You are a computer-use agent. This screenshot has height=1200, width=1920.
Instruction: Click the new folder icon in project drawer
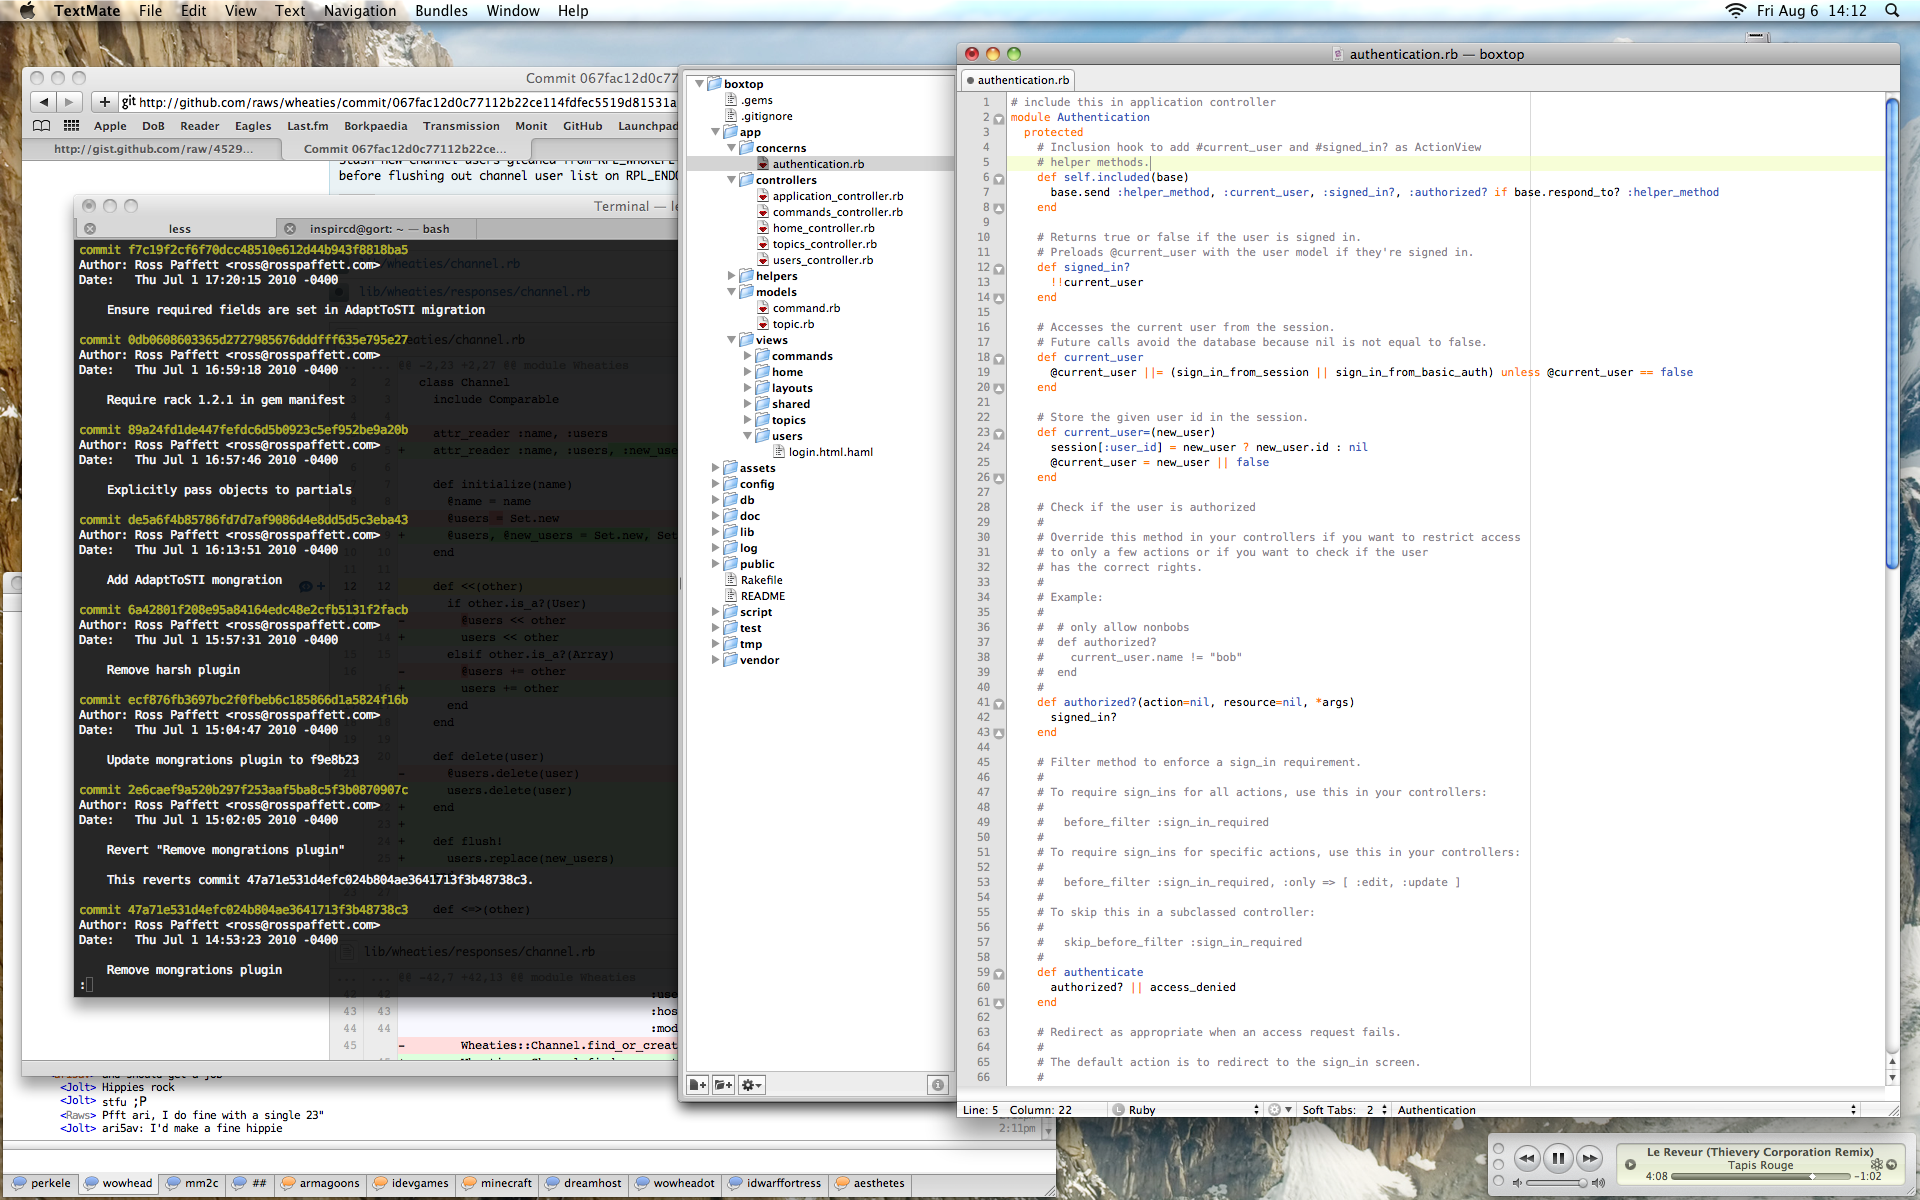723,1085
